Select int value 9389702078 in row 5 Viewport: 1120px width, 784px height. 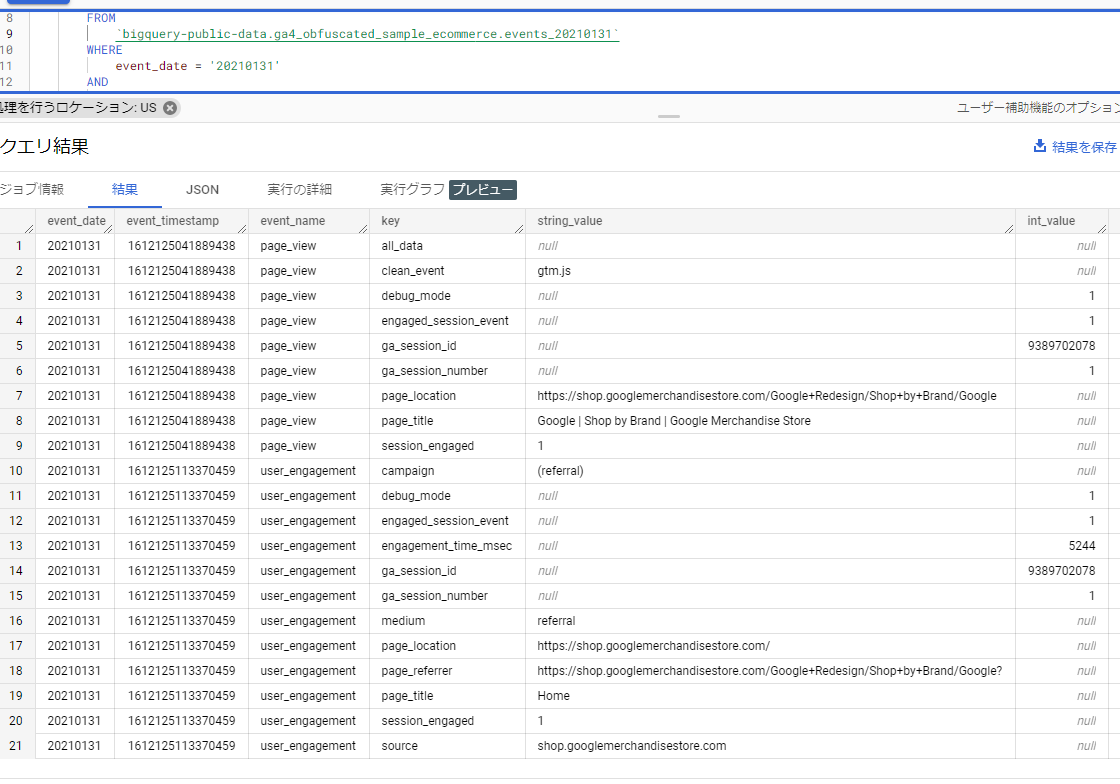(x=1061, y=346)
